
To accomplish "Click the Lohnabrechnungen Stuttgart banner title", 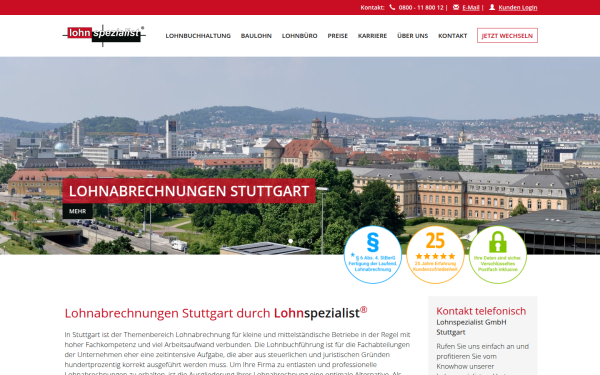I will coord(189,191).
